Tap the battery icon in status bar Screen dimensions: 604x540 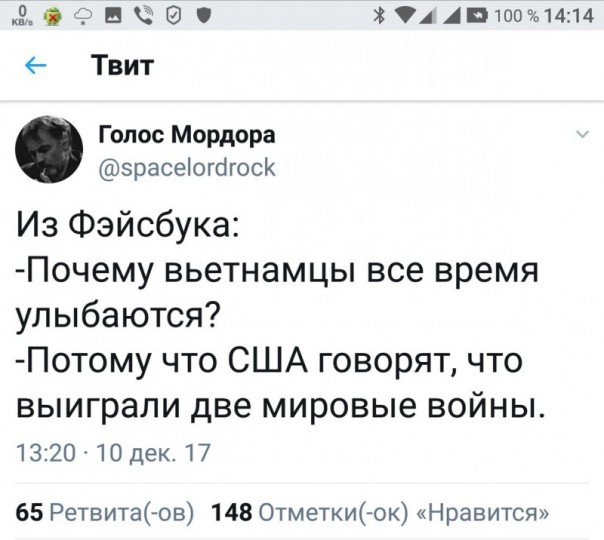click(476, 17)
